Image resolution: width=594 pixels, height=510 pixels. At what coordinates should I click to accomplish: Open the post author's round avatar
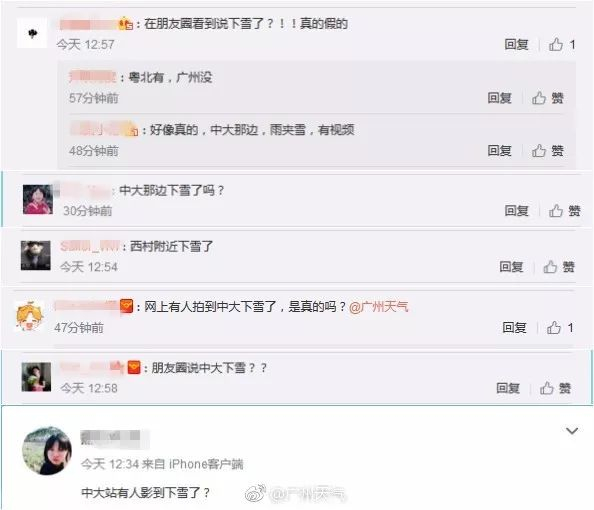coord(47,451)
